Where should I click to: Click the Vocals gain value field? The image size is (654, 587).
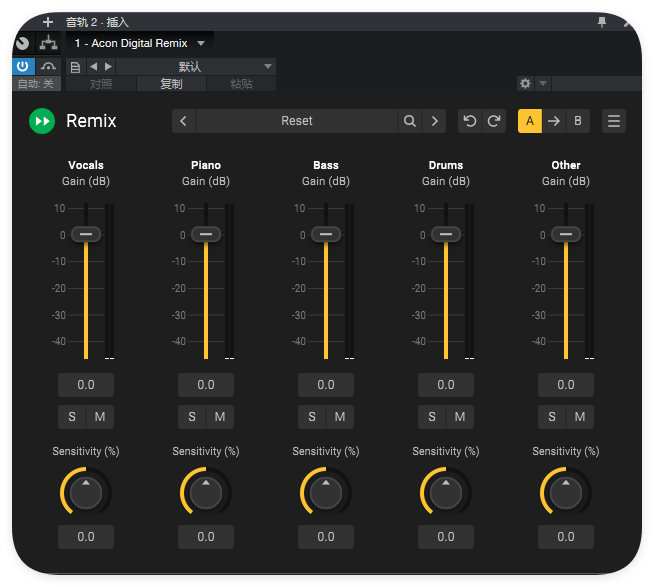(86, 385)
